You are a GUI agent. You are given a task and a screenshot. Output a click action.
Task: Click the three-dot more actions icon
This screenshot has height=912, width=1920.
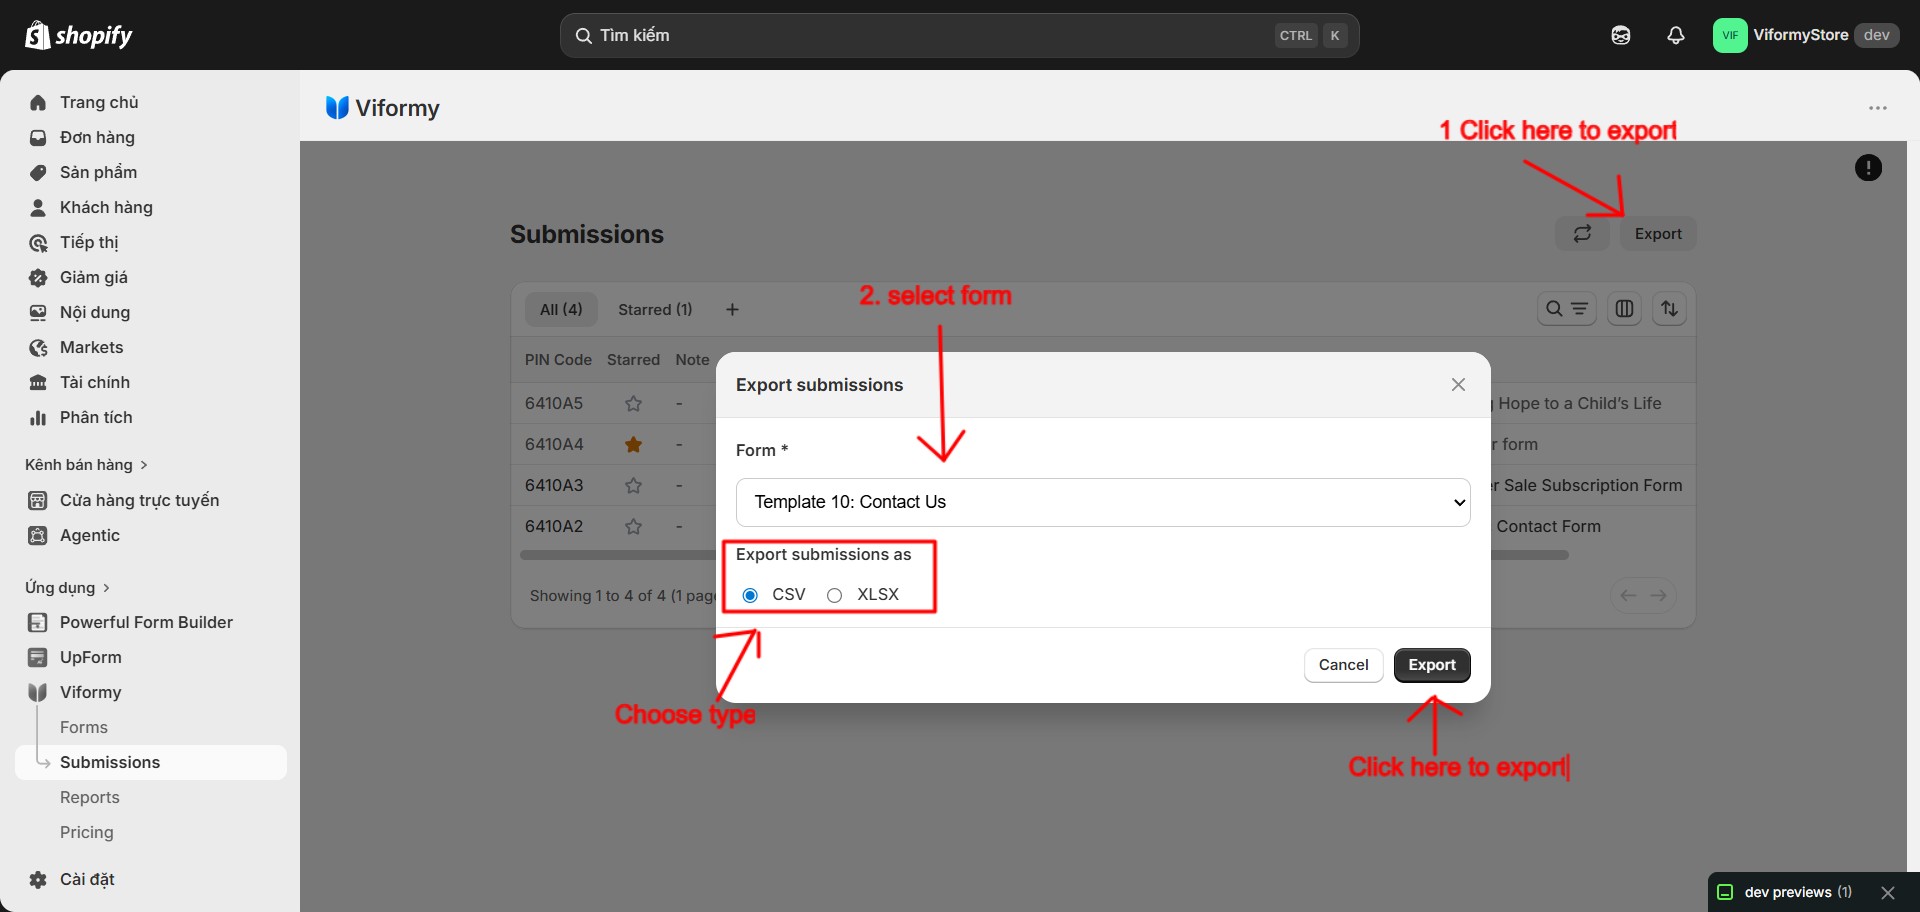1878,108
